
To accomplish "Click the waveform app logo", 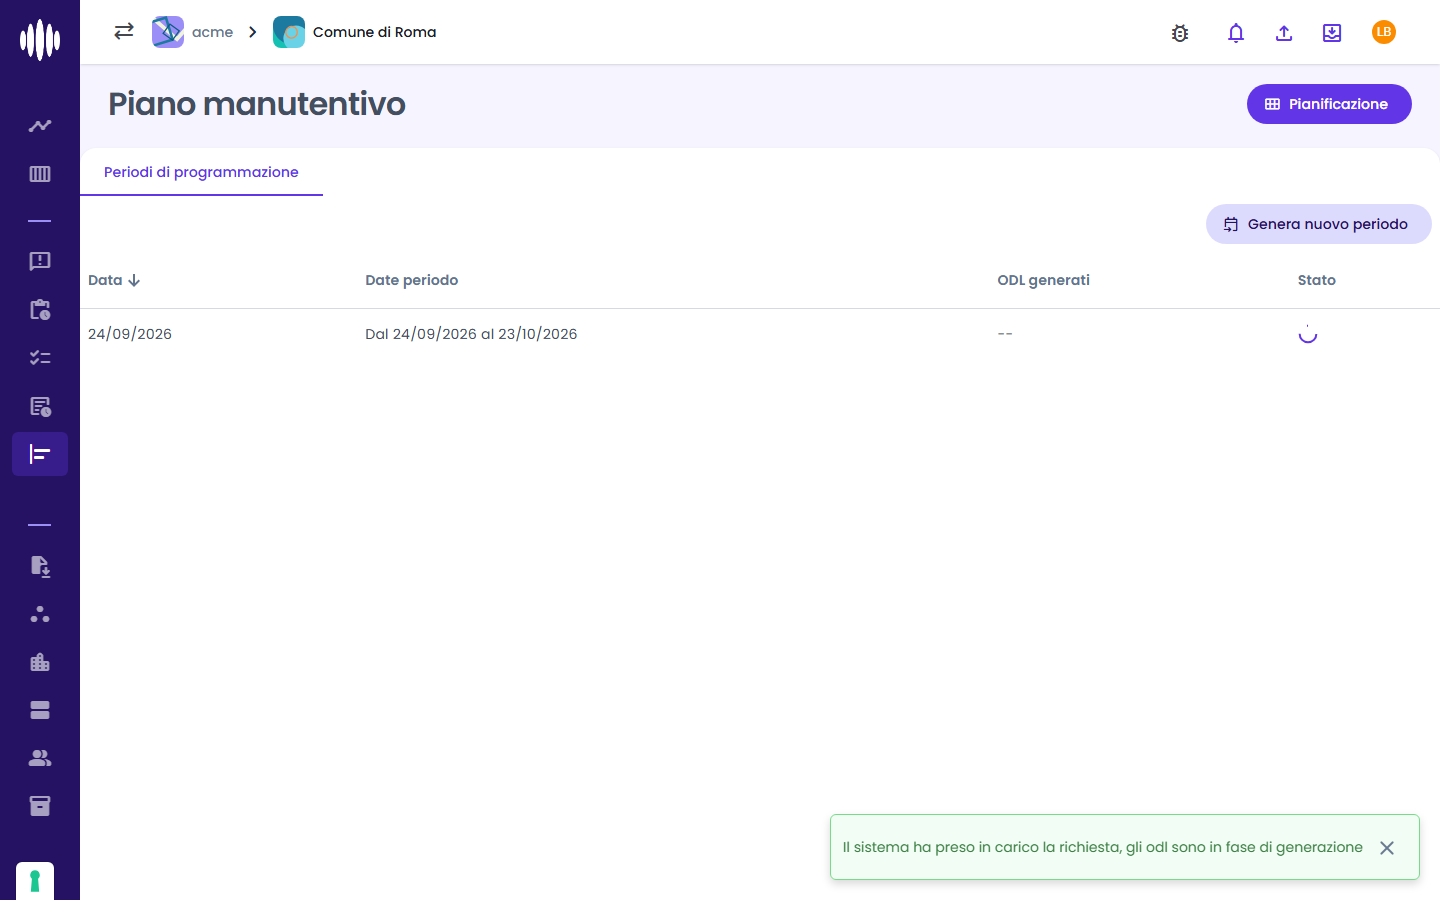I will click(x=40, y=40).
